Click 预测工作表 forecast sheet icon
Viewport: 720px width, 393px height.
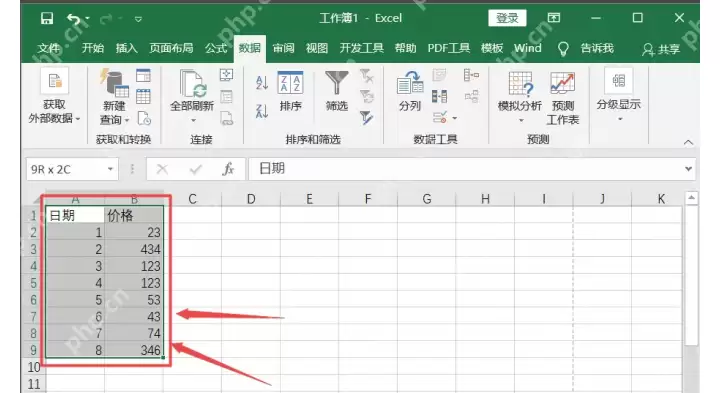click(x=562, y=97)
